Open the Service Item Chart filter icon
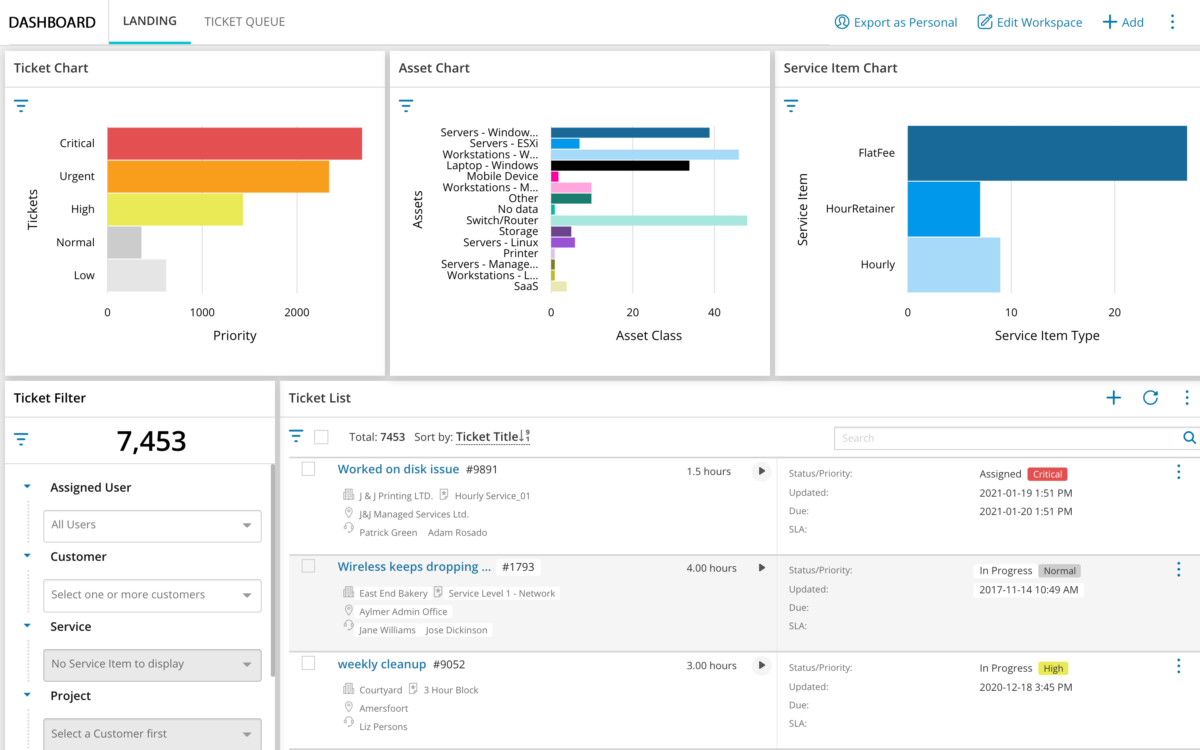The height and width of the screenshot is (750, 1200). pos(791,105)
